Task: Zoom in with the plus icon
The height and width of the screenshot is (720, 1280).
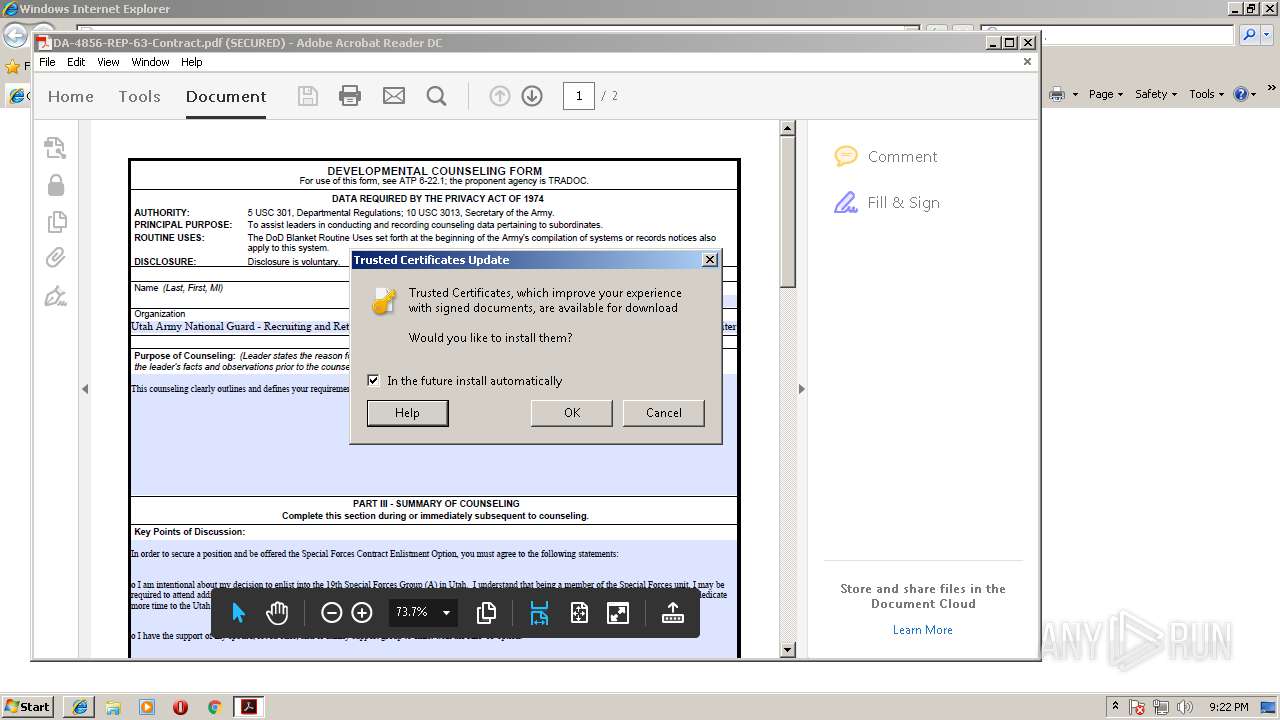Action: click(x=362, y=613)
